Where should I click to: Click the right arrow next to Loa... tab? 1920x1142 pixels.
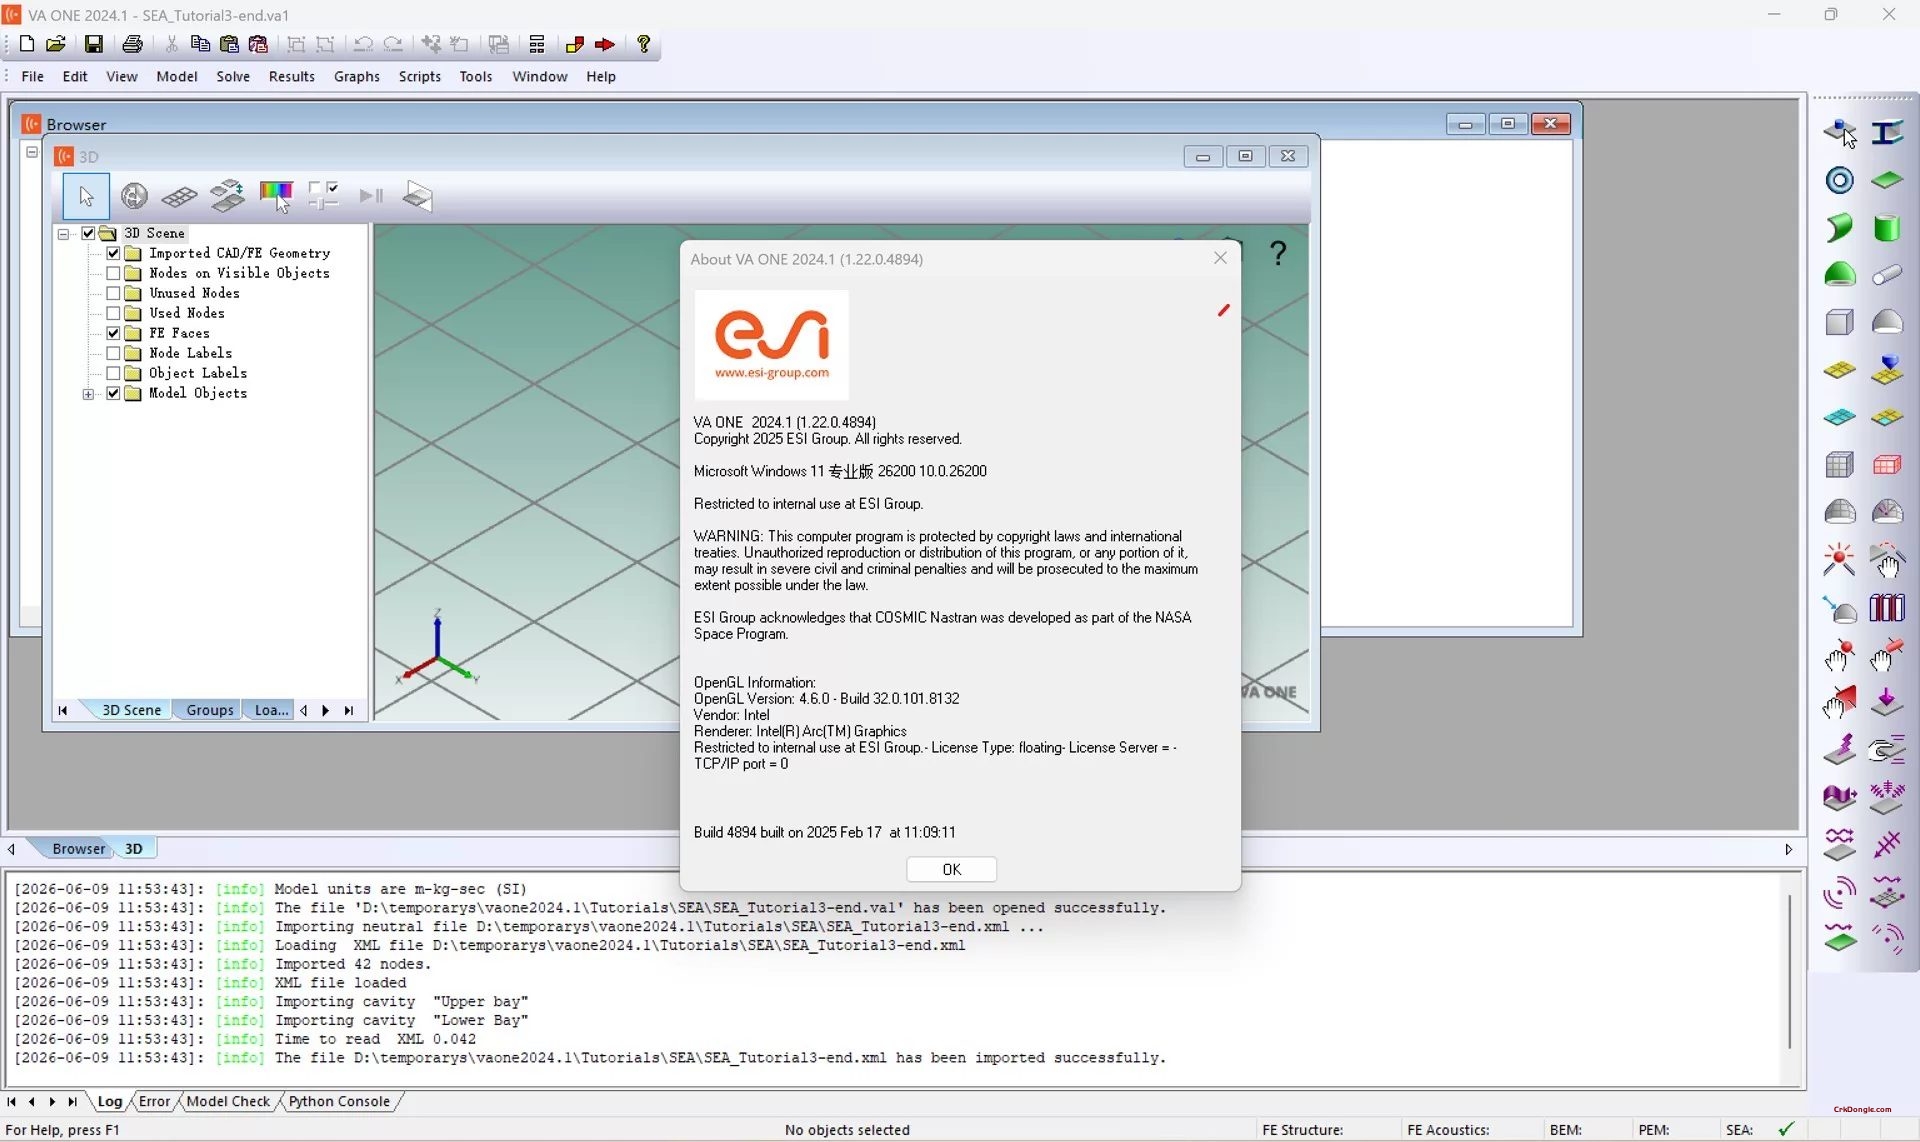click(325, 710)
